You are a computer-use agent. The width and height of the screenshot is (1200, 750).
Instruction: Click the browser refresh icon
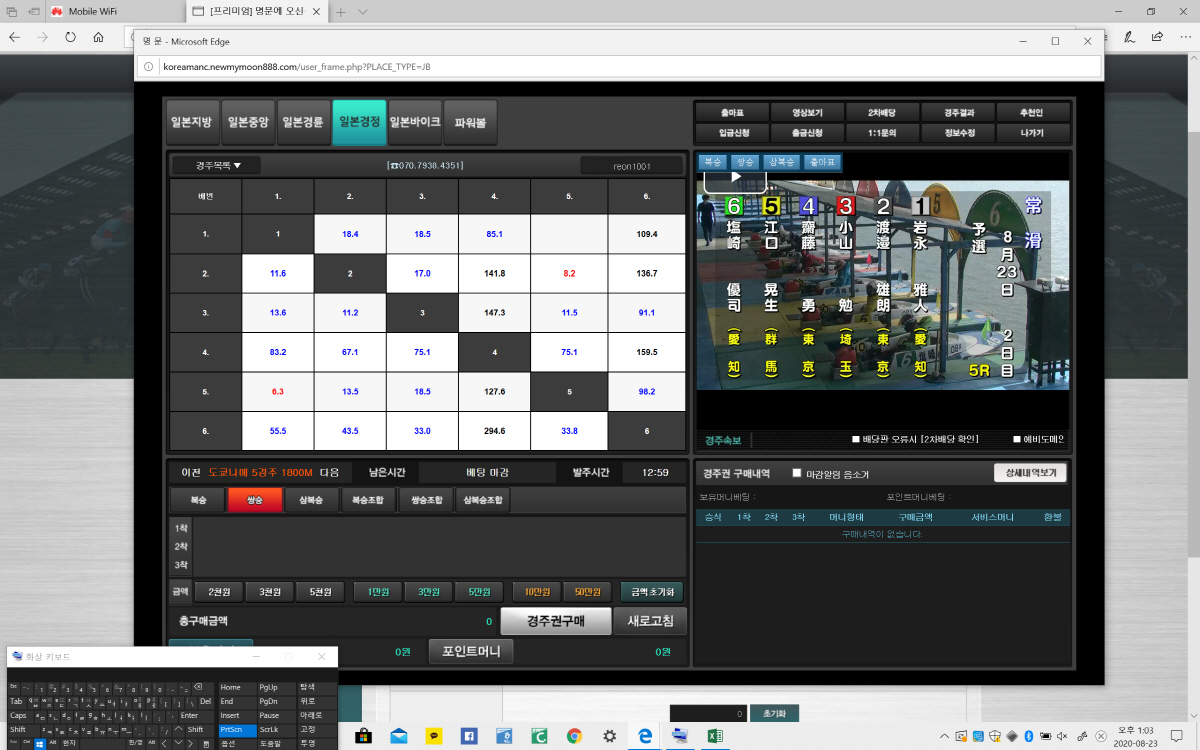point(70,37)
